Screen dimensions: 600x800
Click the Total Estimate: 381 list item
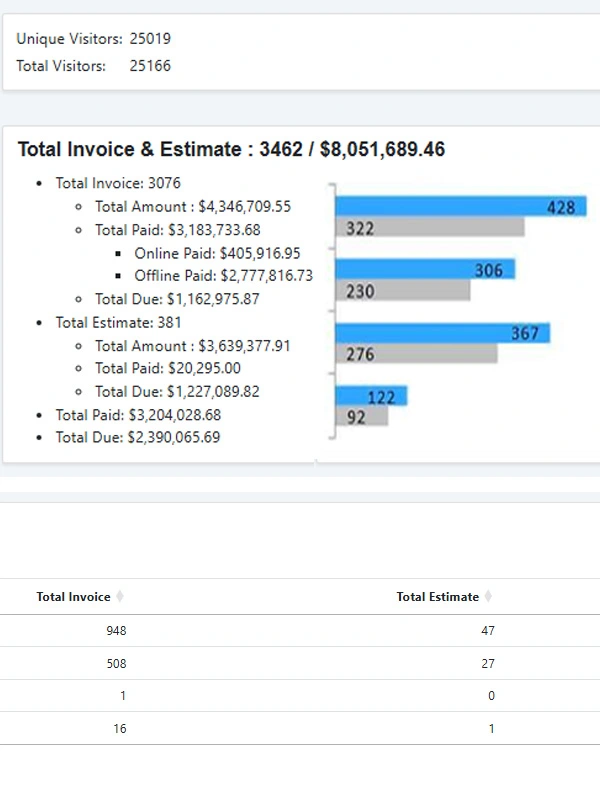click(119, 323)
